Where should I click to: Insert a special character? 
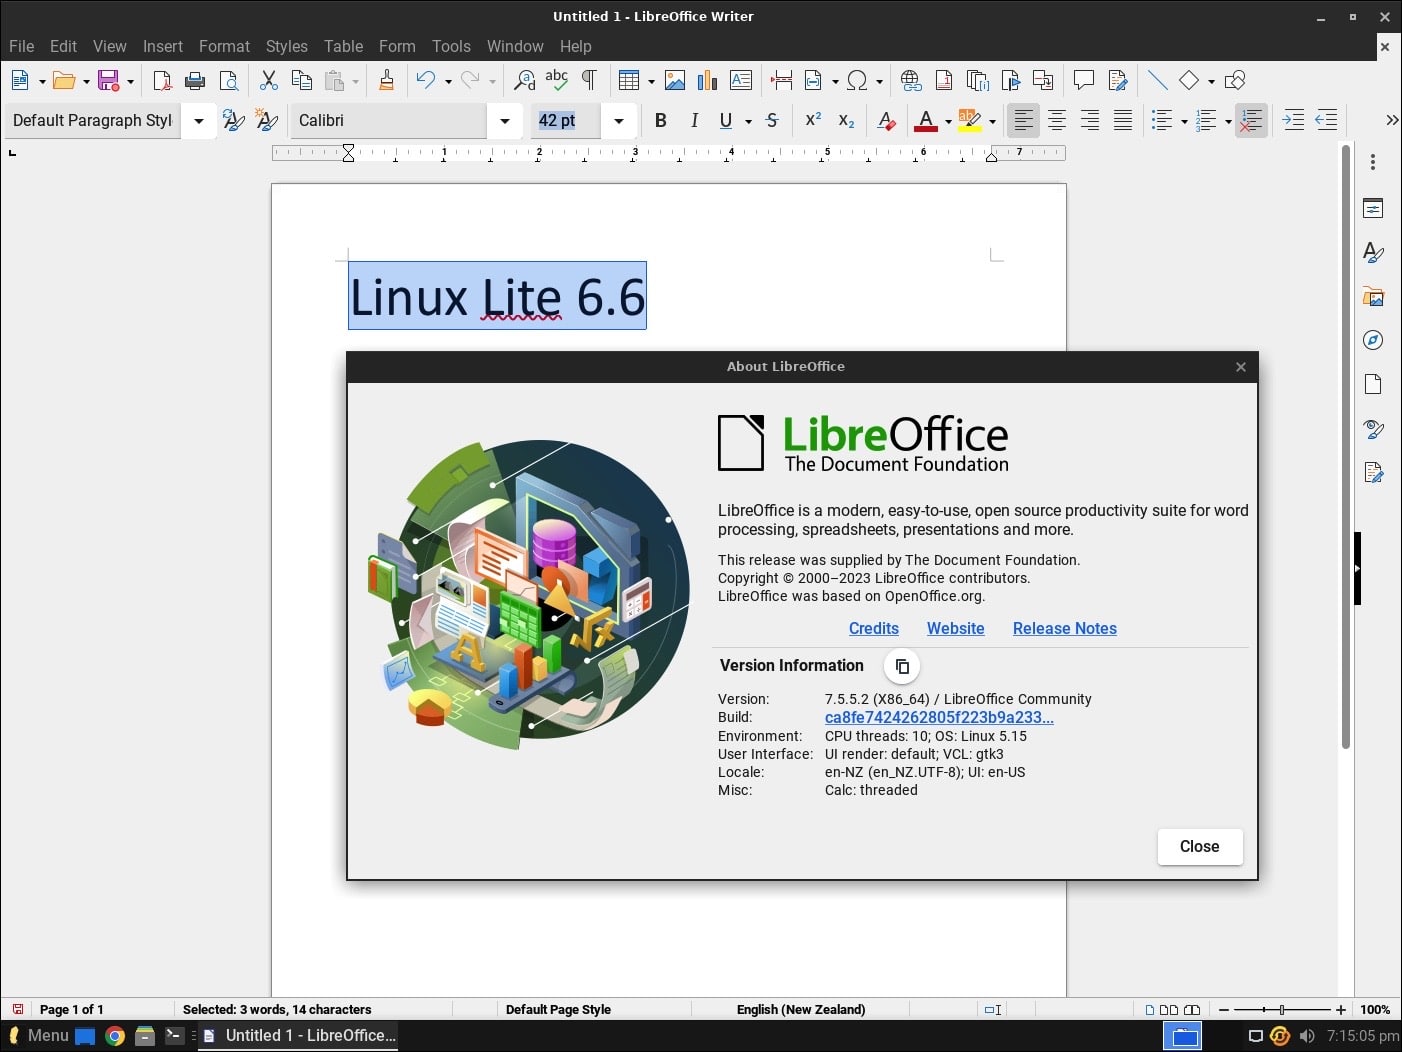(x=858, y=80)
